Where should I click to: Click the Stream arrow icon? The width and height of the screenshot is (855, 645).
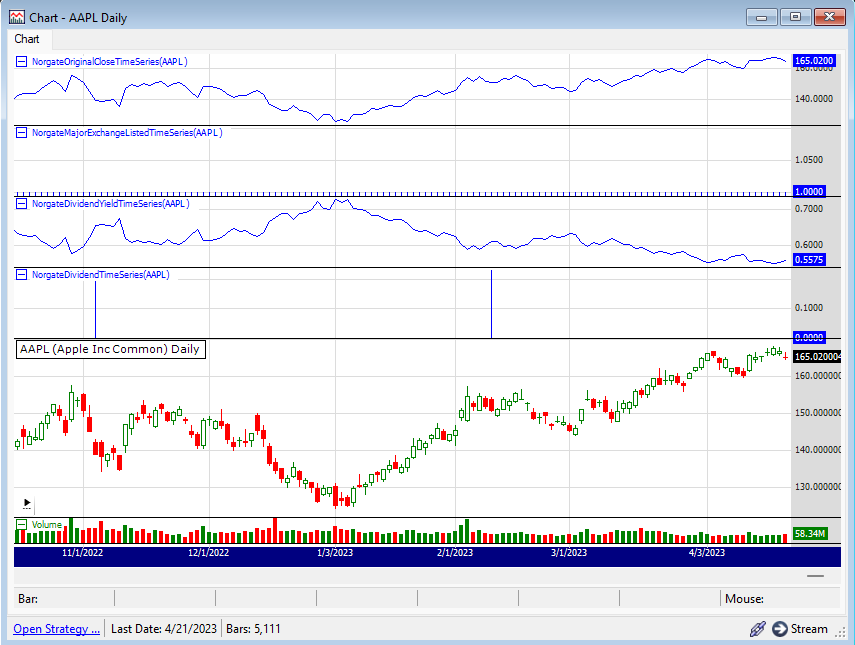[780, 629]
